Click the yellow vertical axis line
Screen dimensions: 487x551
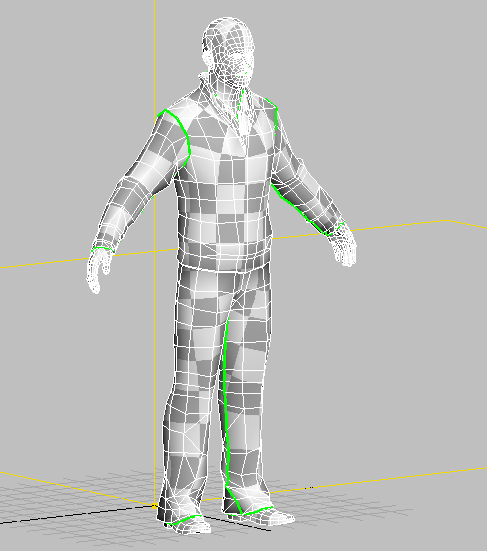(155, 246)
